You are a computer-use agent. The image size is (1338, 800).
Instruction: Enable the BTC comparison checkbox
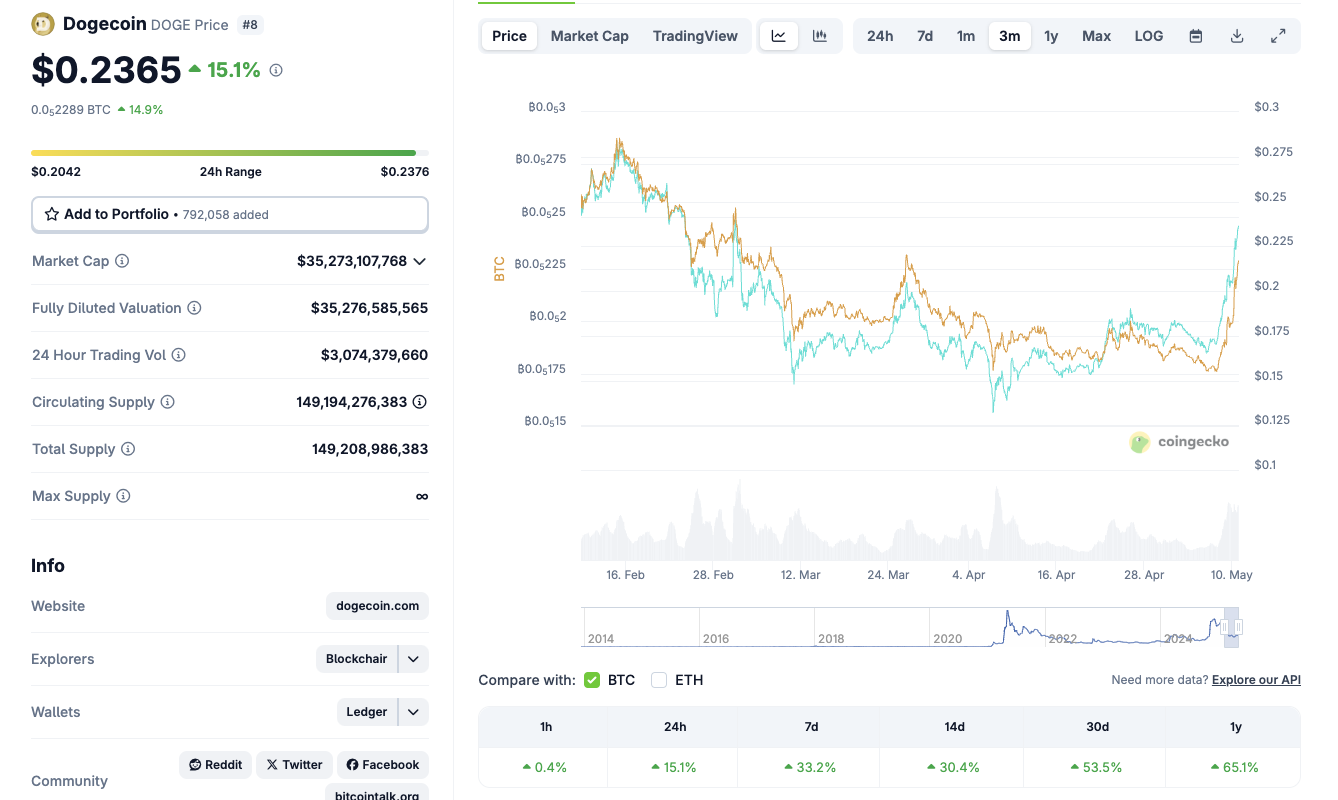pos(591,680)
